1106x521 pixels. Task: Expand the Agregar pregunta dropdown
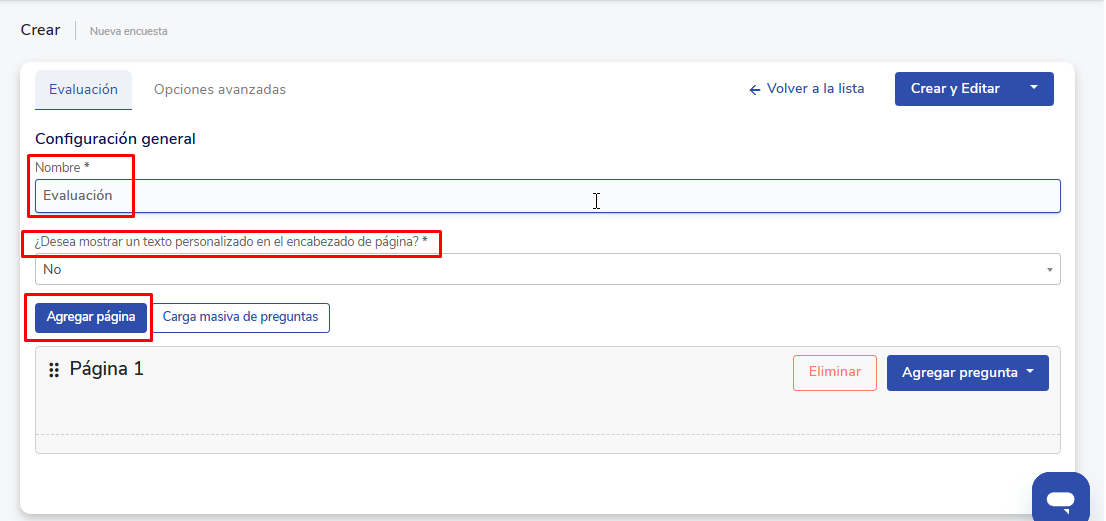(x=967, y=372)
